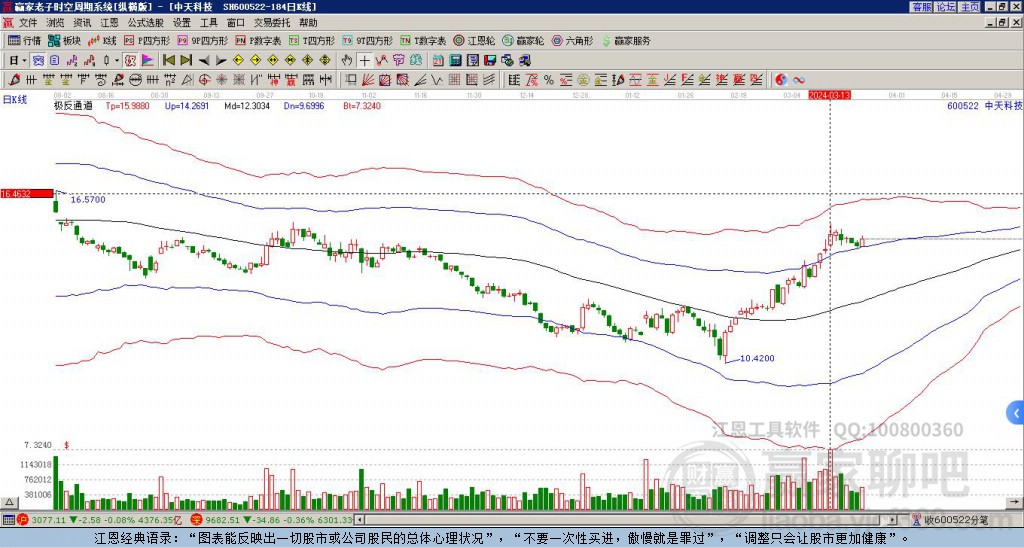Open the P数字表 tool

(x=258, y=40)
